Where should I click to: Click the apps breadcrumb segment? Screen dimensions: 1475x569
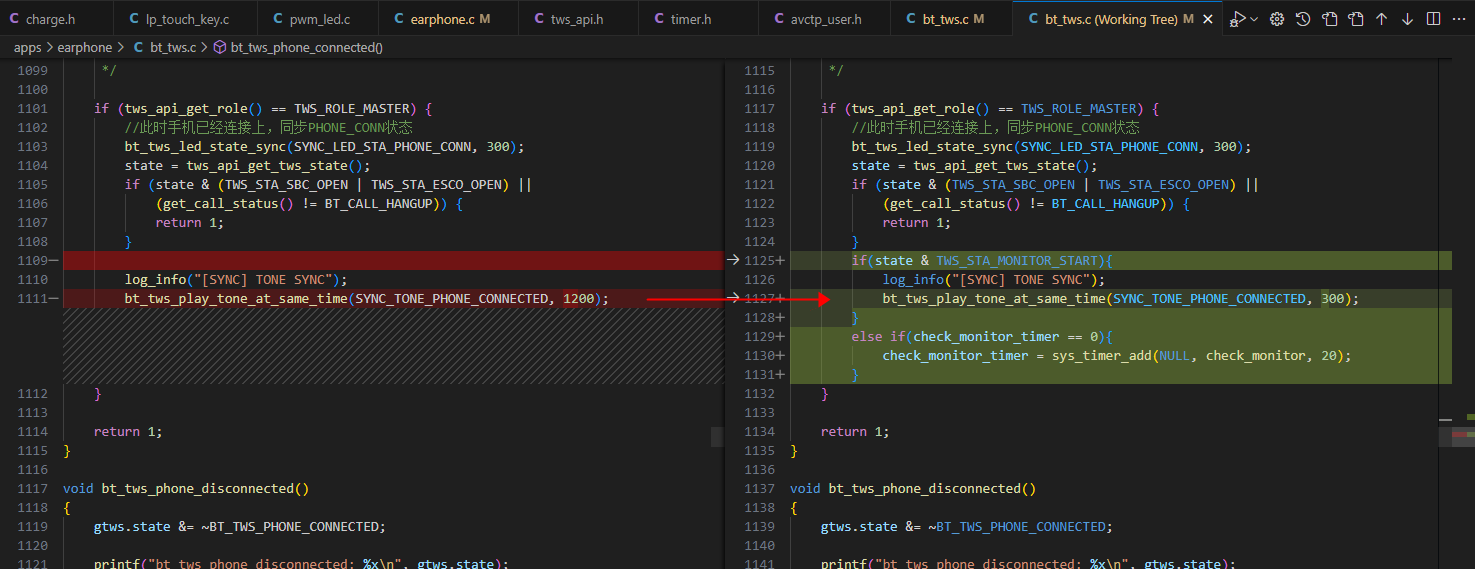click(28, 47)
